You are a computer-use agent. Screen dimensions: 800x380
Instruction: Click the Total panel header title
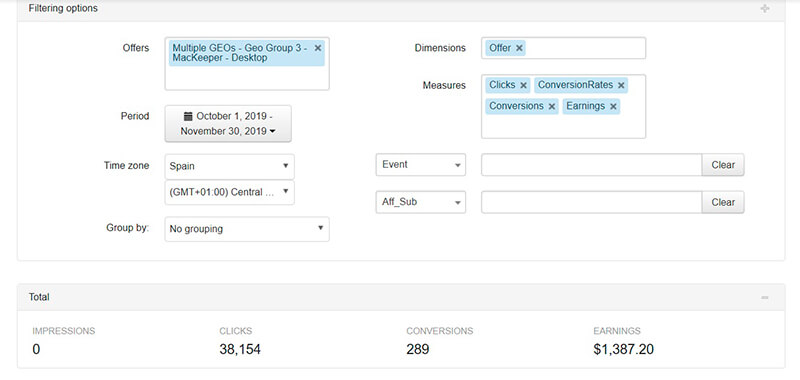pyautogui.click(x=39, y=297)
